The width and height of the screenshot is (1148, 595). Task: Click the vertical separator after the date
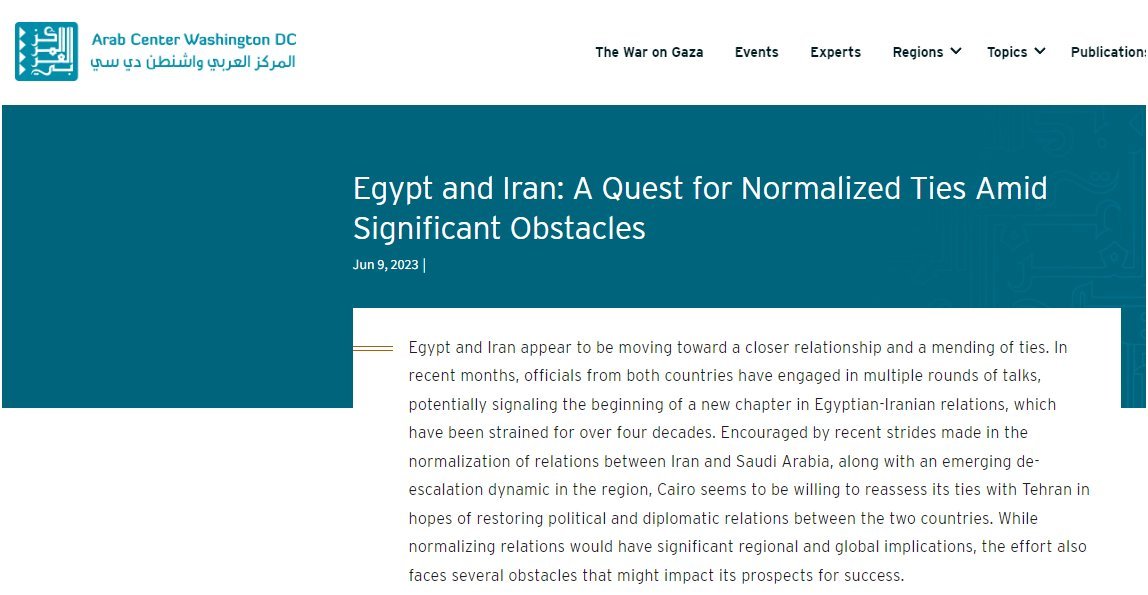coord(424,265)
